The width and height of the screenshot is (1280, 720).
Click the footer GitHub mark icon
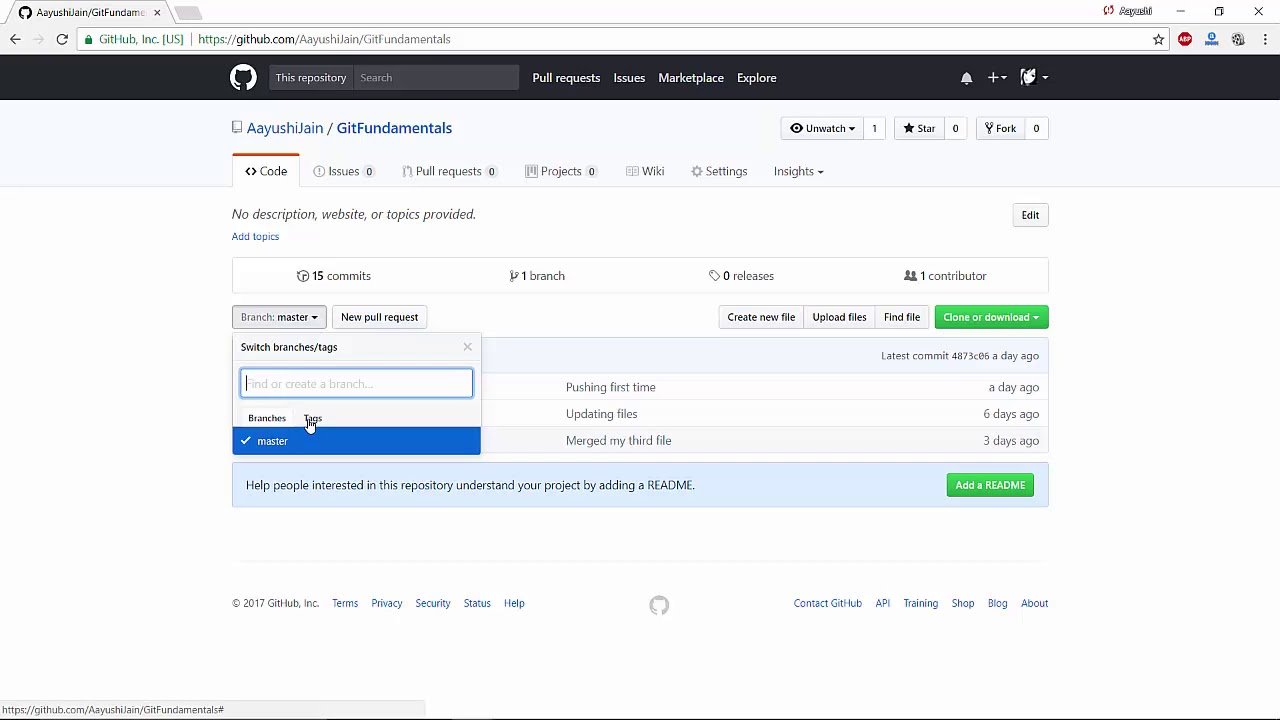tap(659, 605)
